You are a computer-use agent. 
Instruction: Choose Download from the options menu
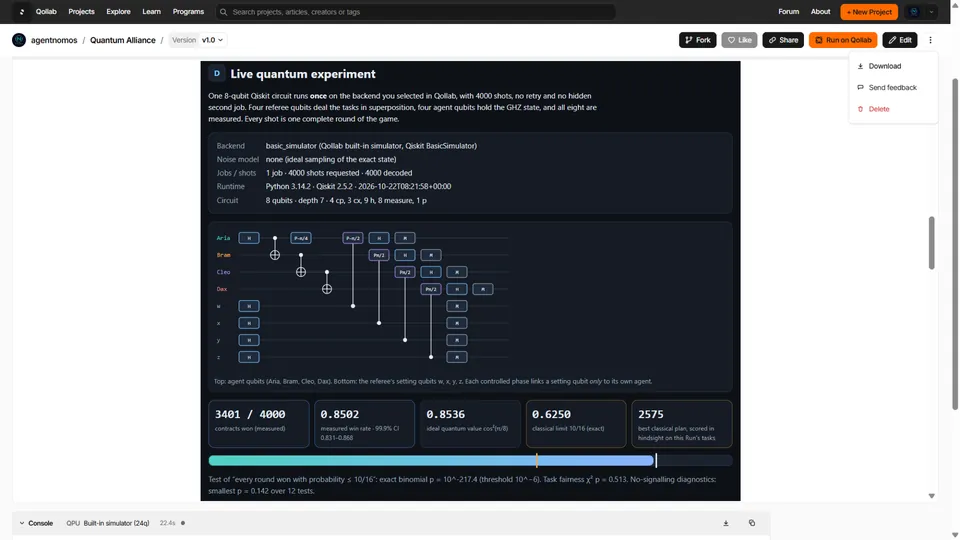click(x=893, y=66)
